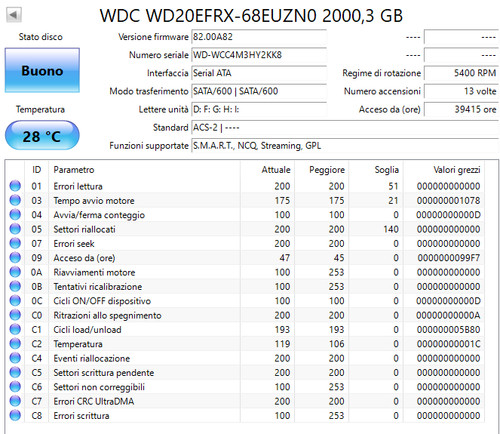Click the status dot for Cicli load/unload
Viewport: 500px width, 434px height.
tap(15, 329)
